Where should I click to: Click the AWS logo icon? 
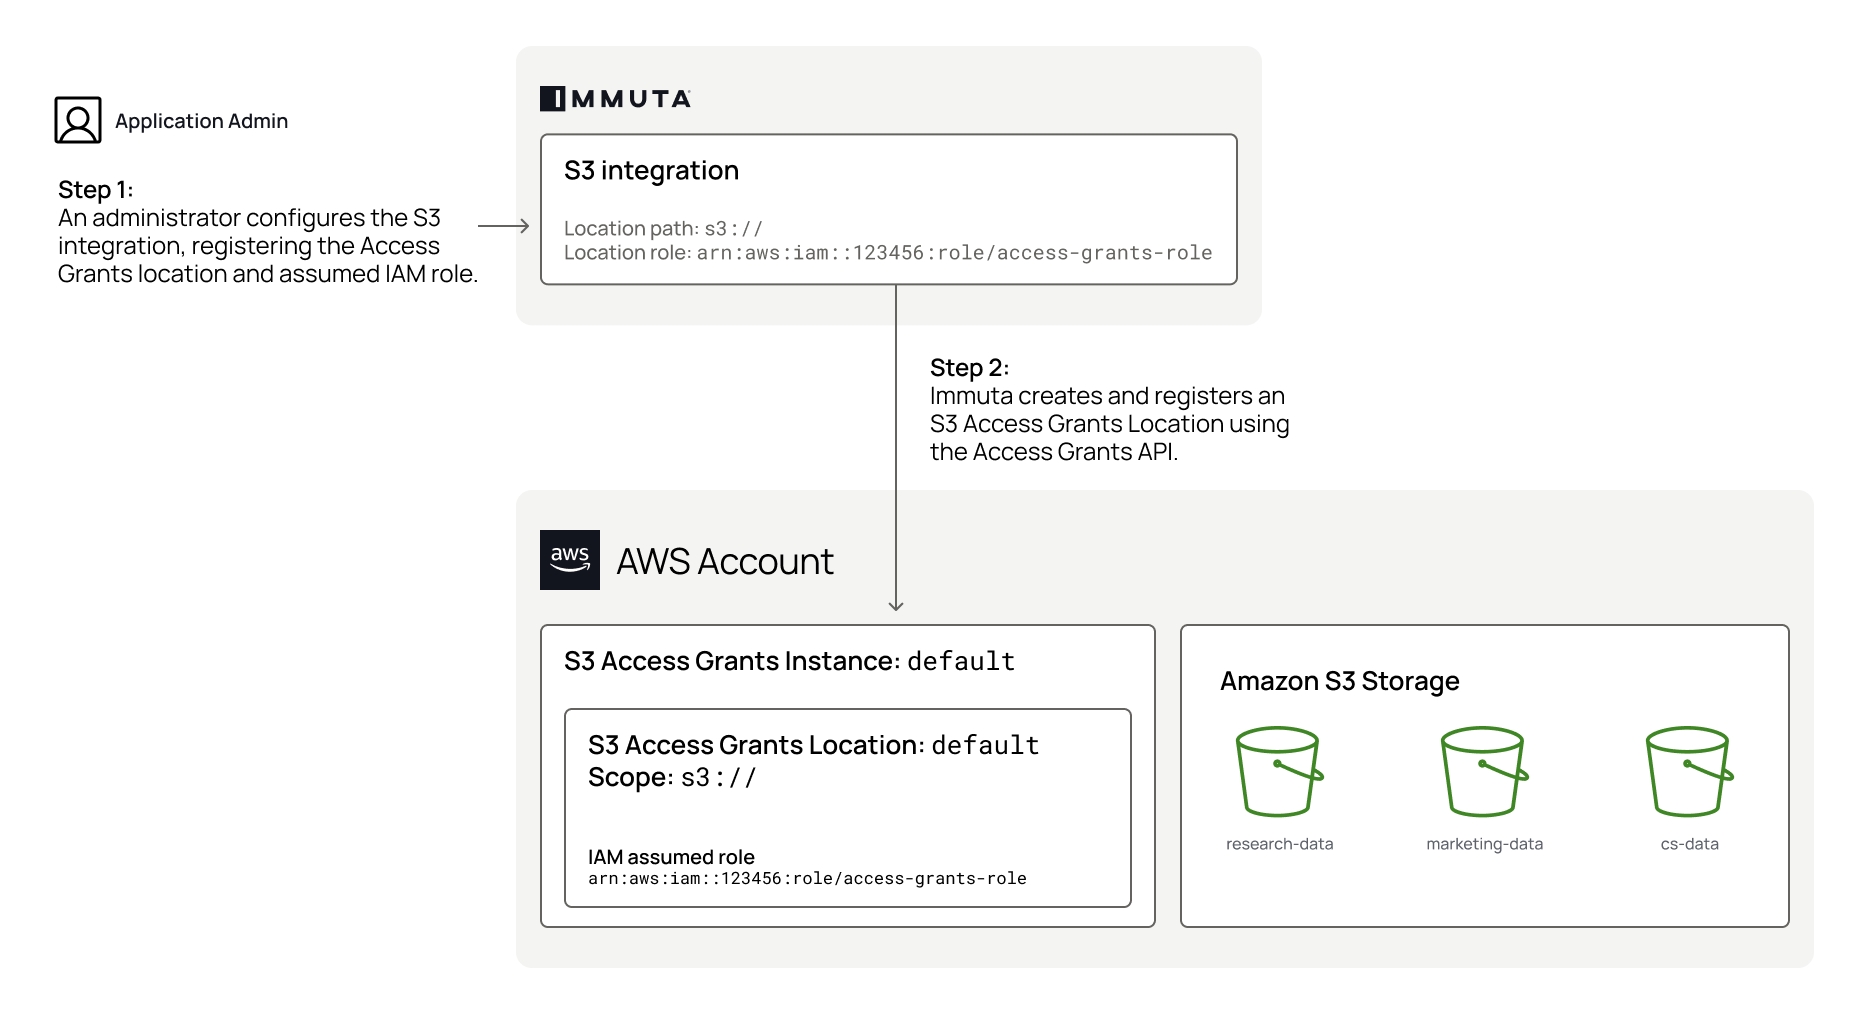point(570,560)
